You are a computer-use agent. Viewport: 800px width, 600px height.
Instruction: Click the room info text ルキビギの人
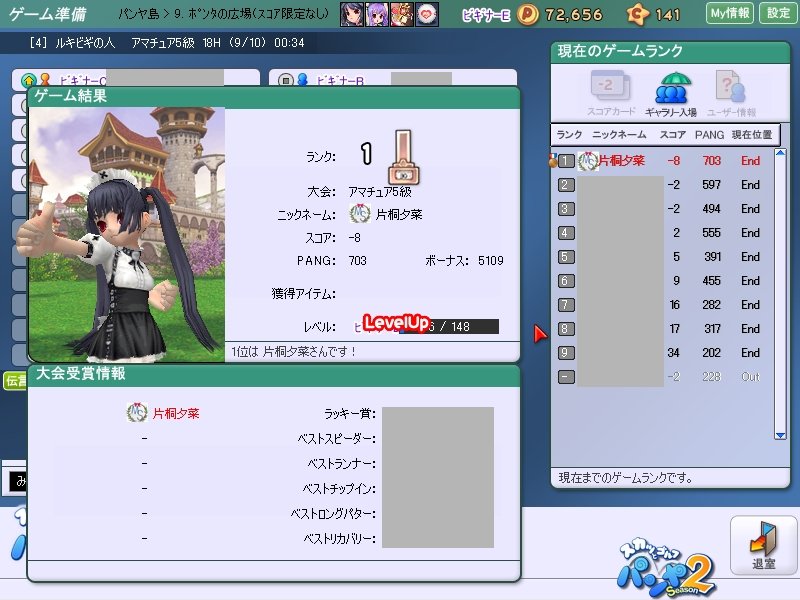coord(85,43)
